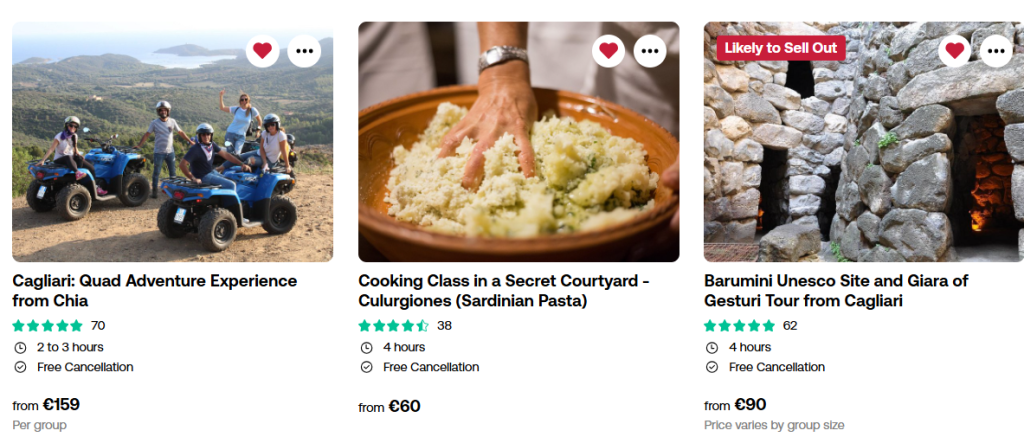Open Cooking Class in a Secret Courtyard link

[x=503, y=290]
